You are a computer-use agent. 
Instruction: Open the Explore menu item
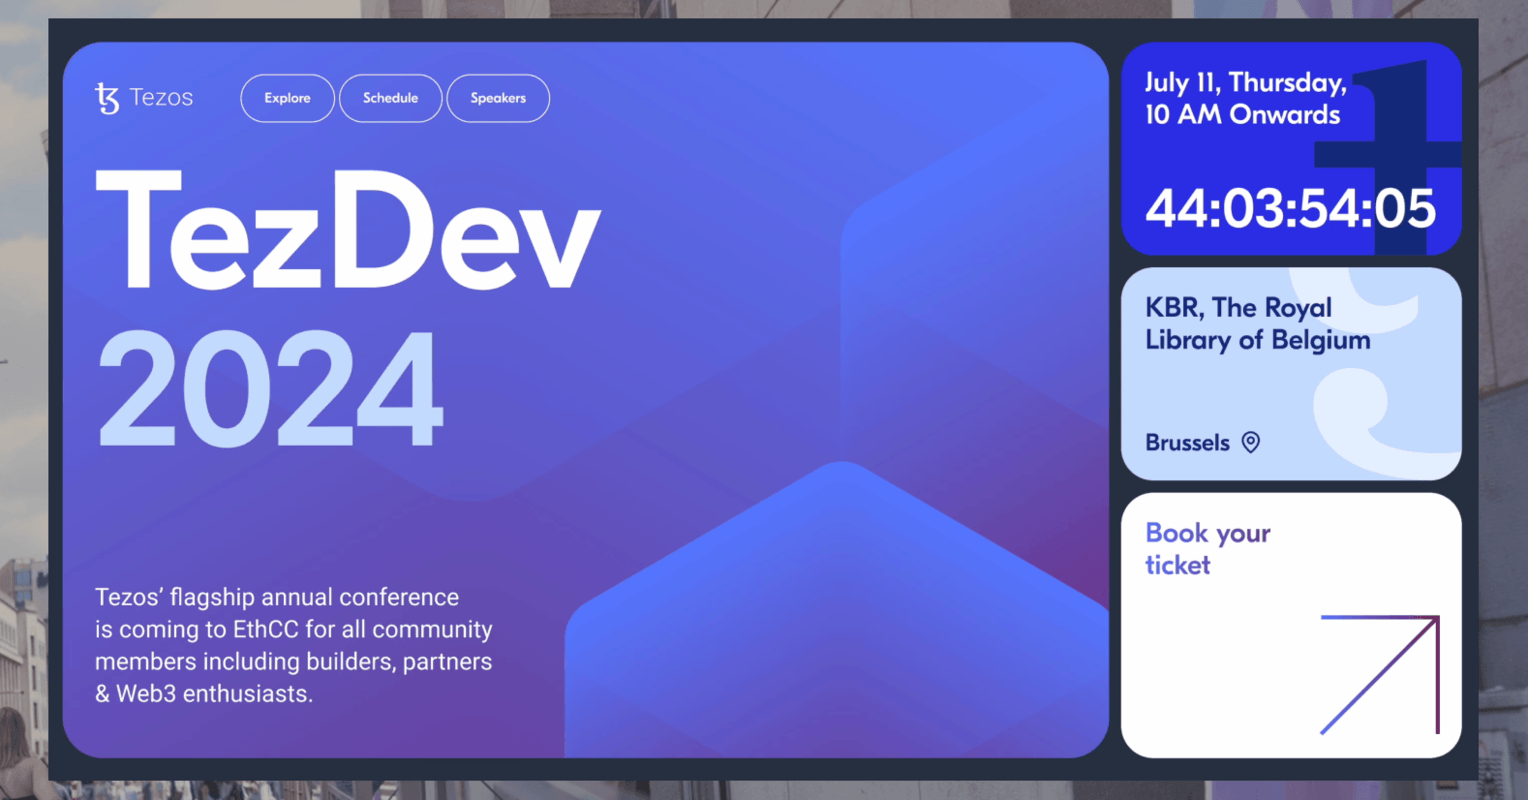point(288,98)
